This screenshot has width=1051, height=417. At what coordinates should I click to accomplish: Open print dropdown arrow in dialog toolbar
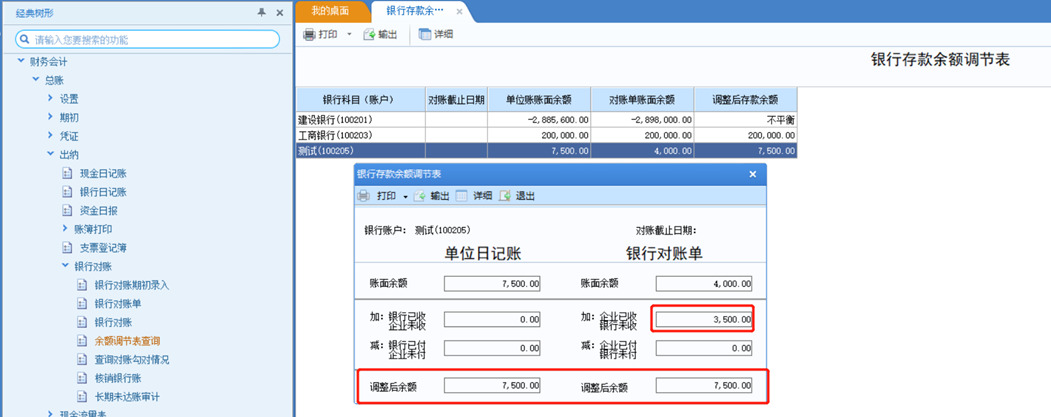405,196
